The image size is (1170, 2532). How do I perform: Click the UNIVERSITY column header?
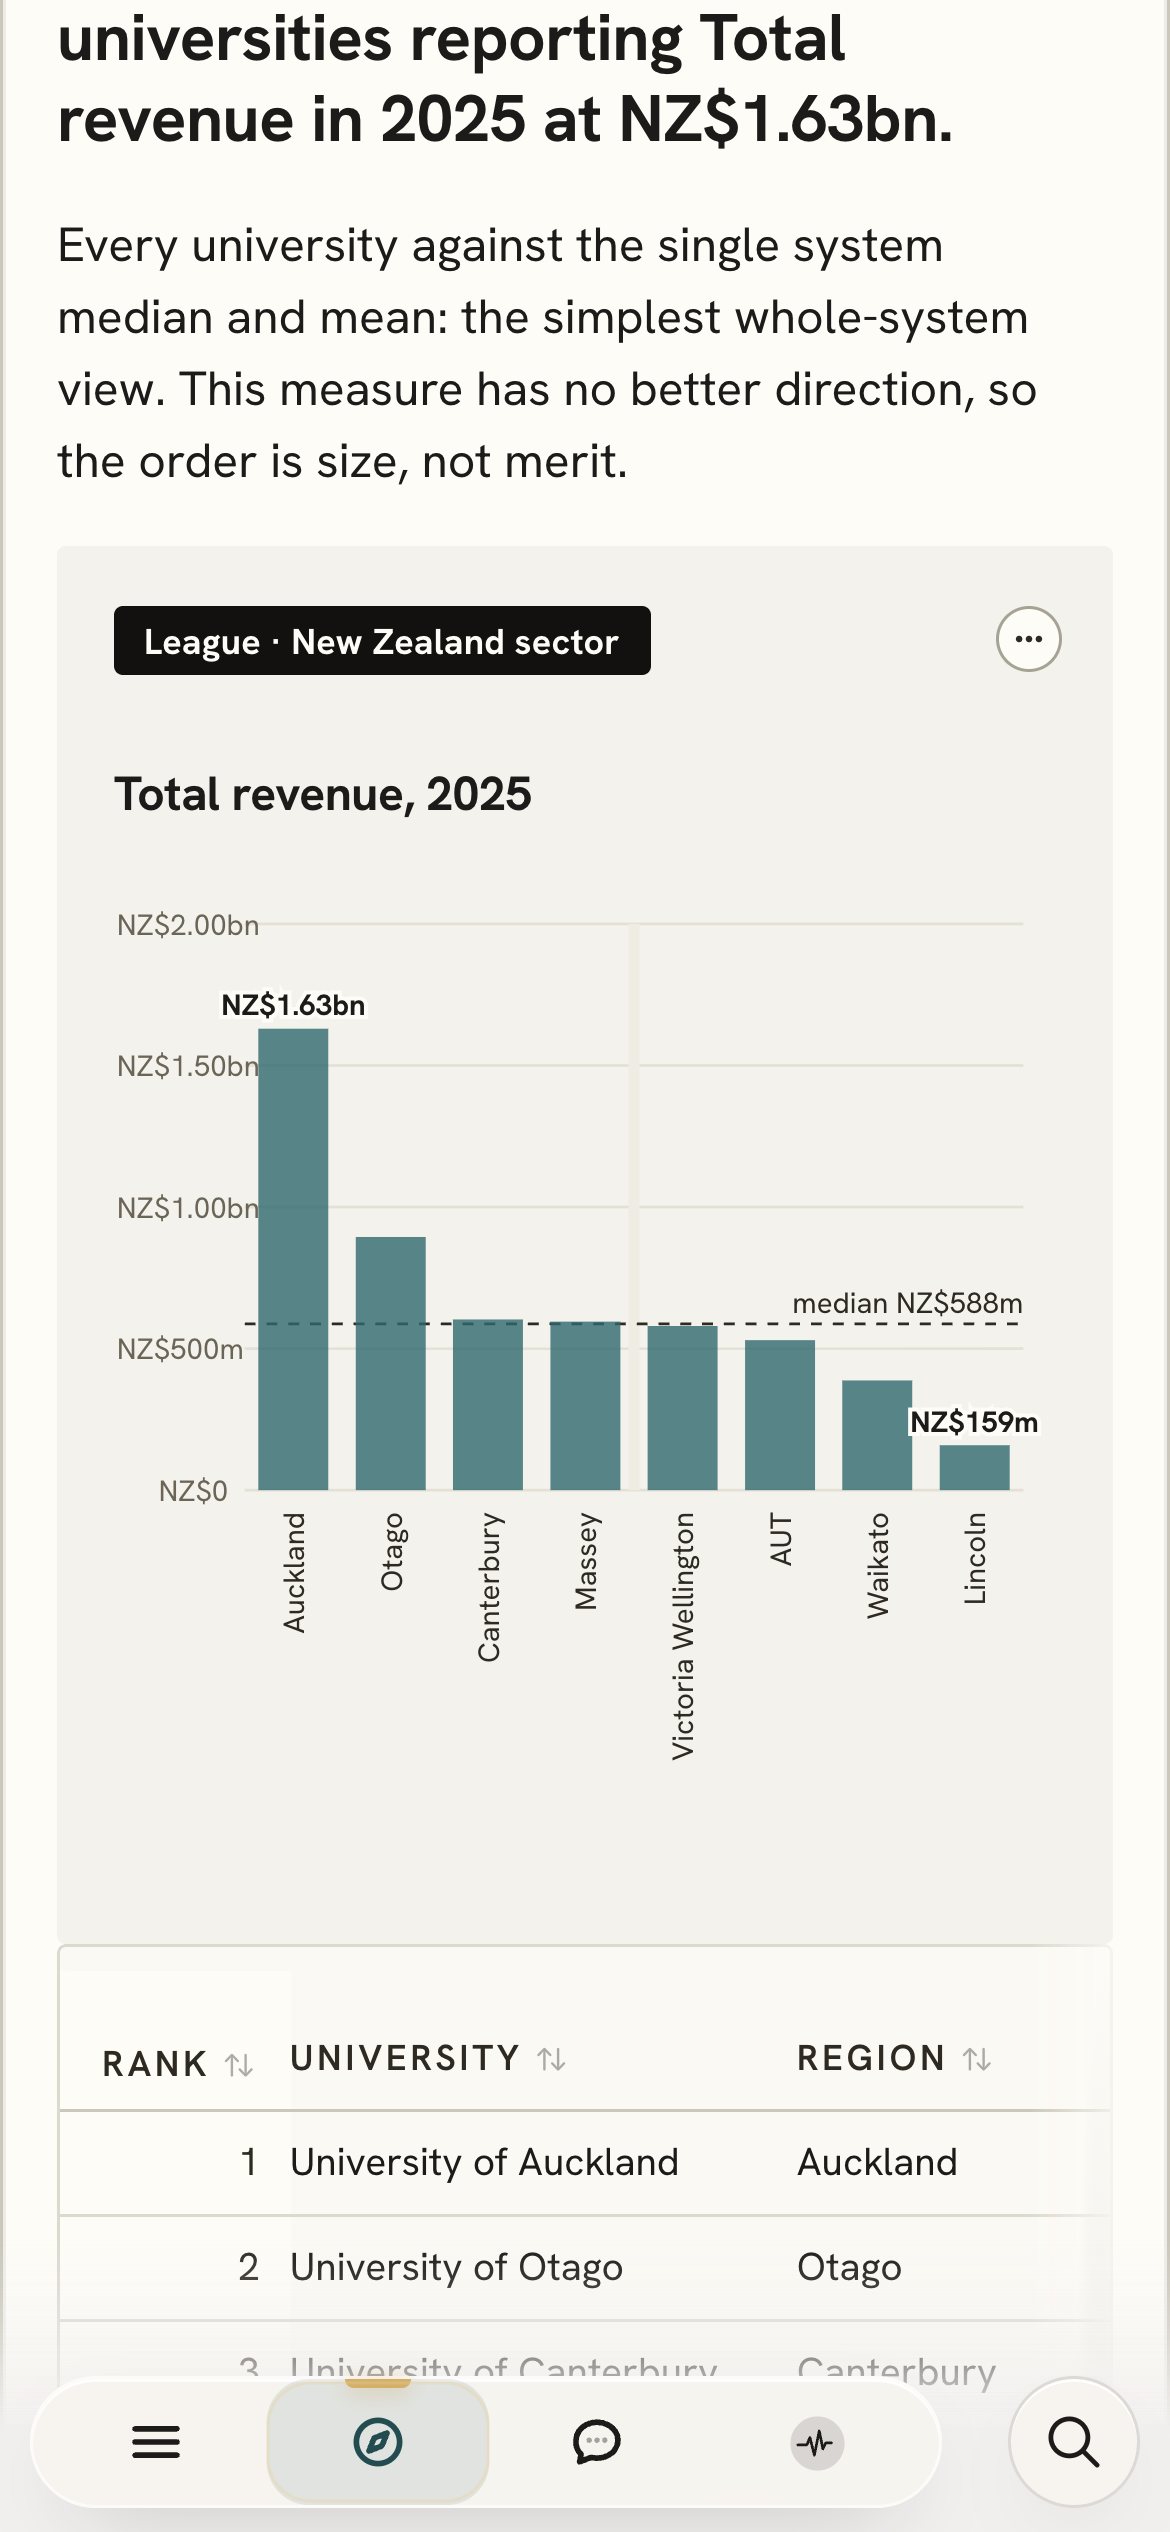tap(405, 2058)
